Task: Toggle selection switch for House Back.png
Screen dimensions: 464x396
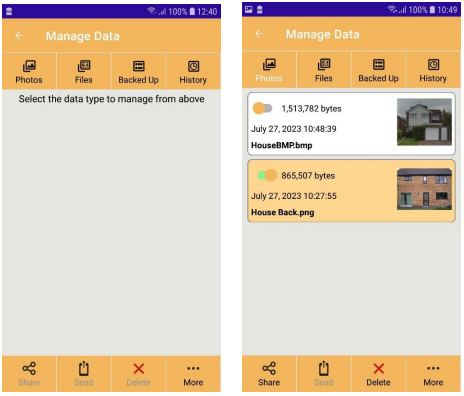Action: (267, 175)
